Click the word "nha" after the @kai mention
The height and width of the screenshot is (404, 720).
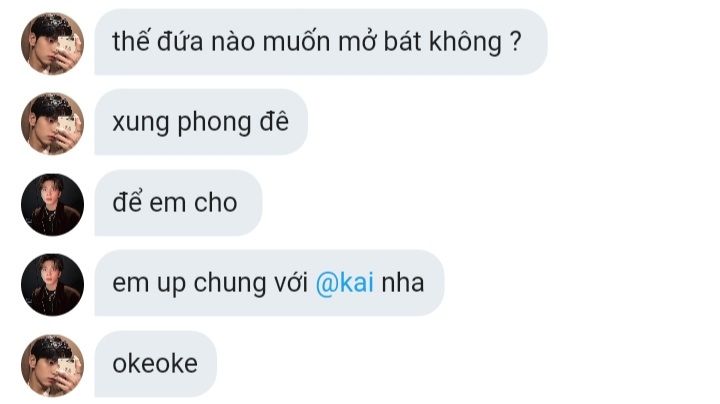tap(403, 283)
